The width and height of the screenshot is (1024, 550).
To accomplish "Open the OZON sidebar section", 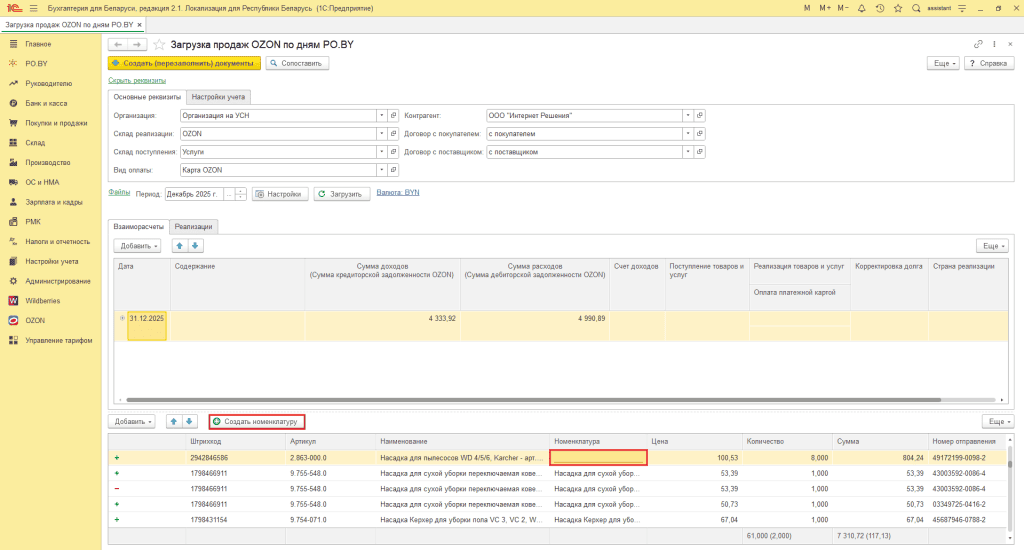I will (x=35, y=320).
